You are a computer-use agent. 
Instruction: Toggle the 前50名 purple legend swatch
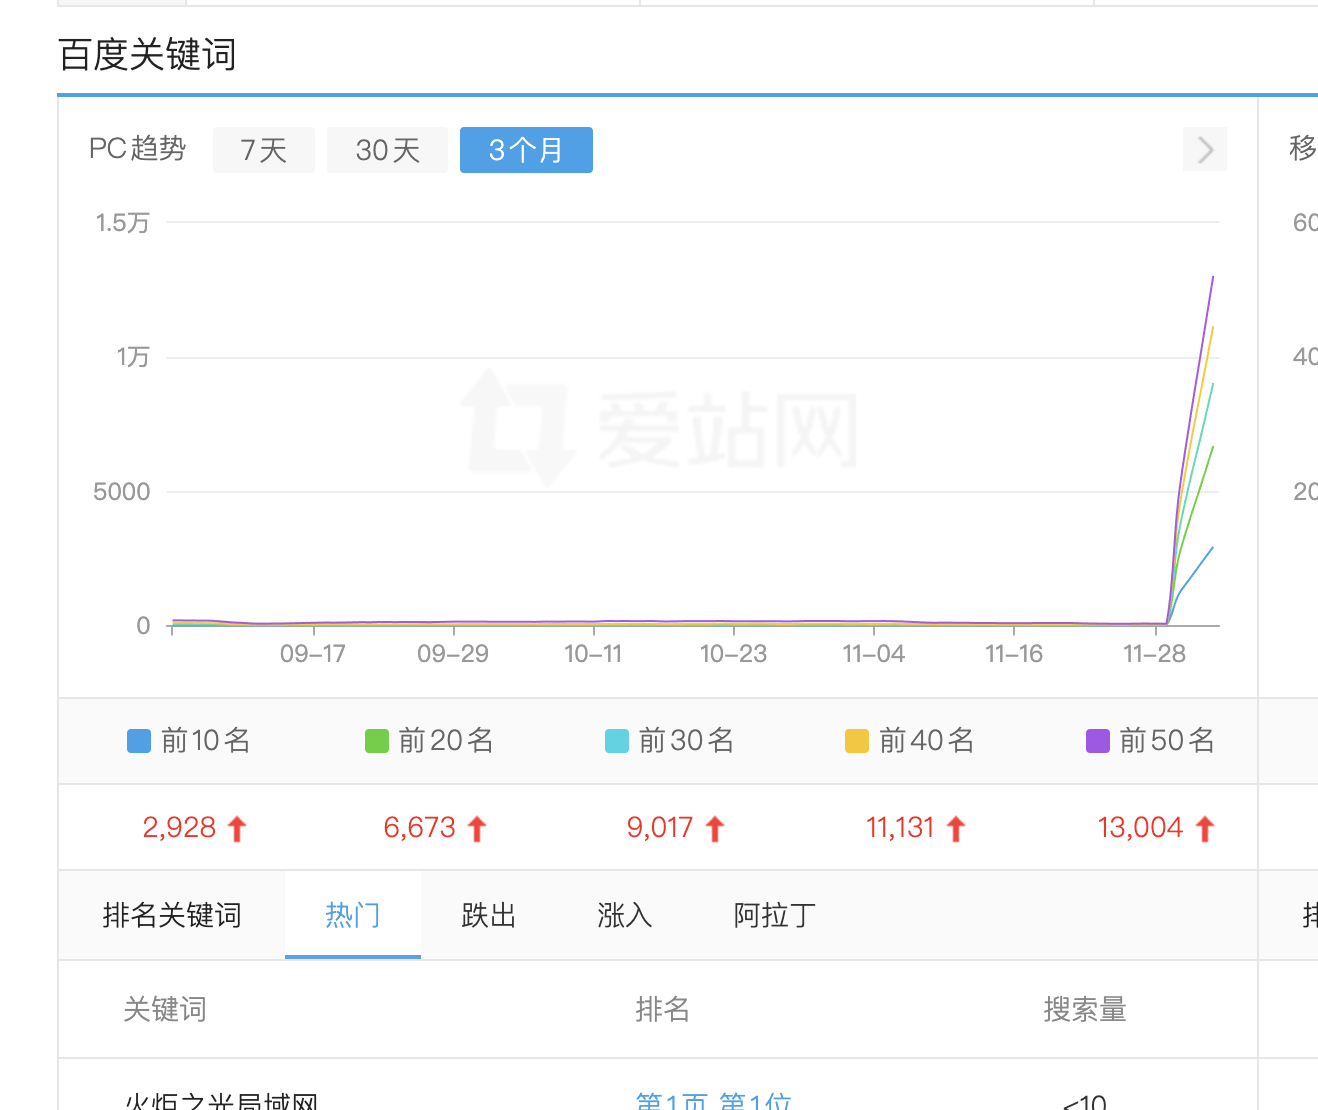(x=1098, y=741)
